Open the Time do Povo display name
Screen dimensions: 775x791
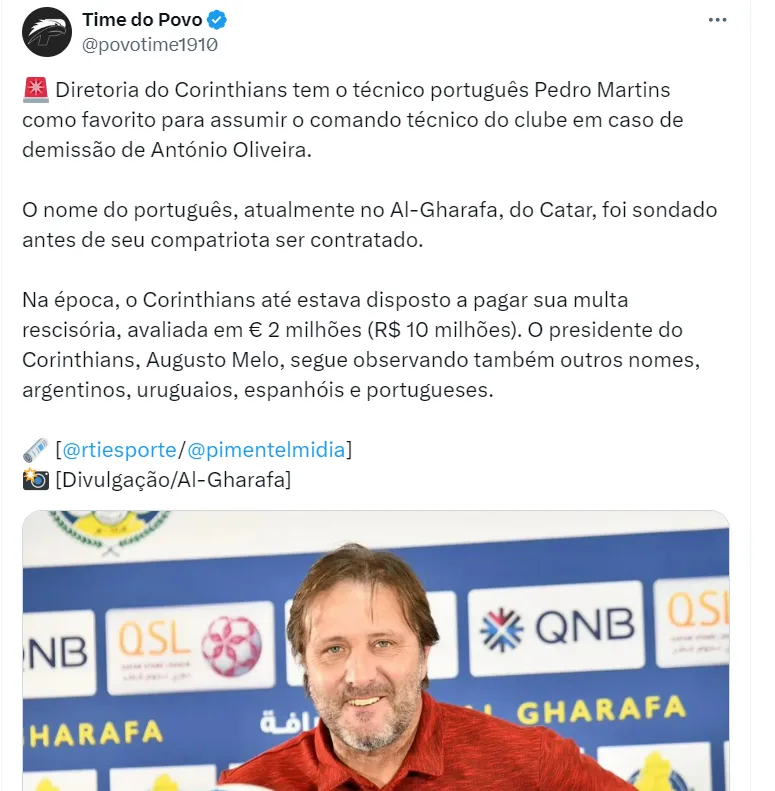coord(142,20)
